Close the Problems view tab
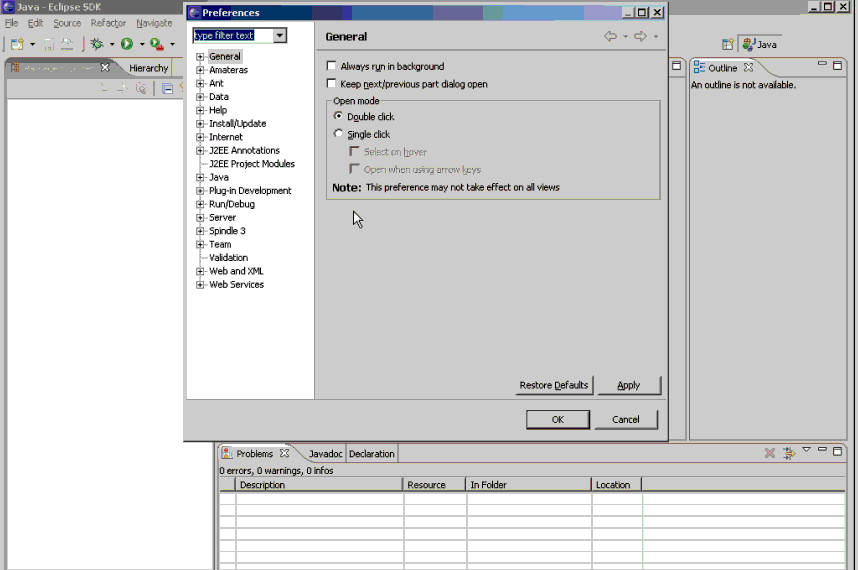Viewport: 858px width, 570px height. (x=285, y=453)
